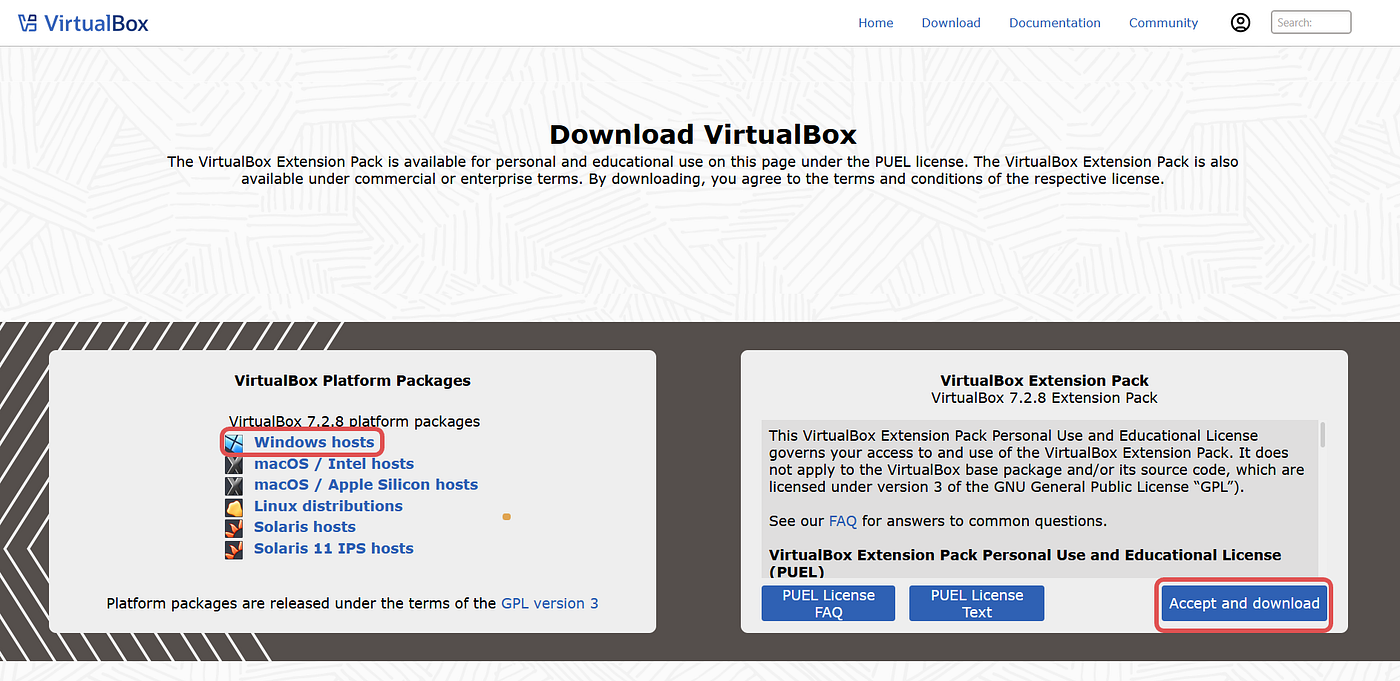Click the VirtualBox 7.2.8 platform packages text
Image resolution: width=1400 pixels, height=681 pixels.
(354, 421)
